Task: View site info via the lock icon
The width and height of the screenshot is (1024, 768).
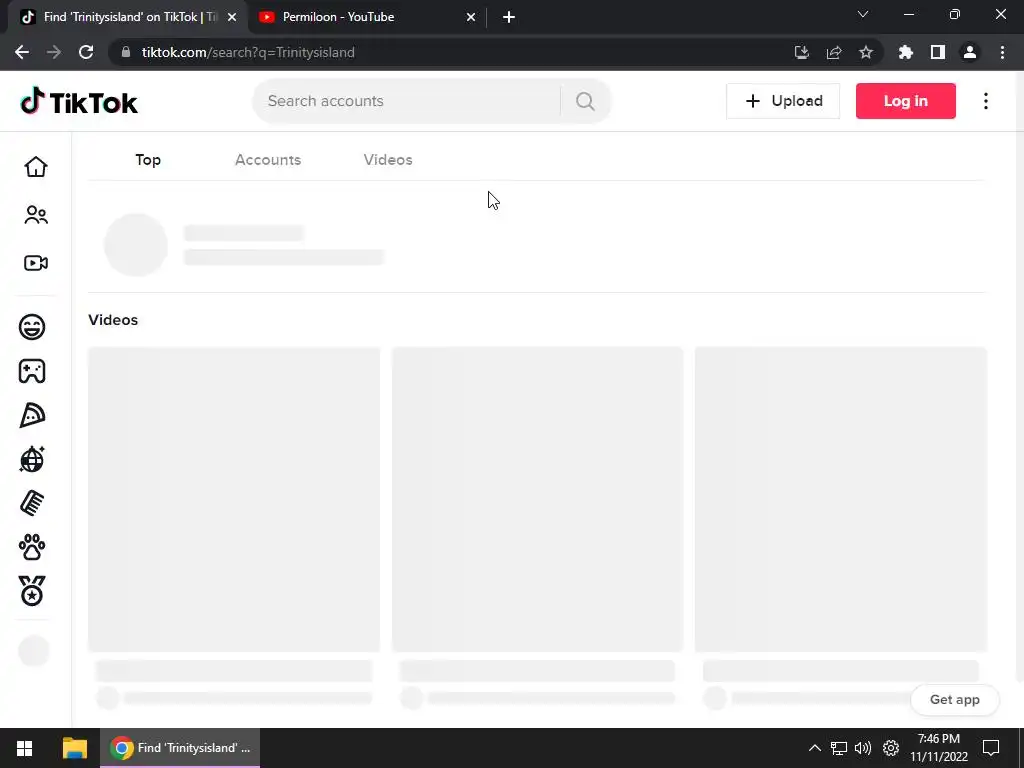Action: (x=126, y=52)
